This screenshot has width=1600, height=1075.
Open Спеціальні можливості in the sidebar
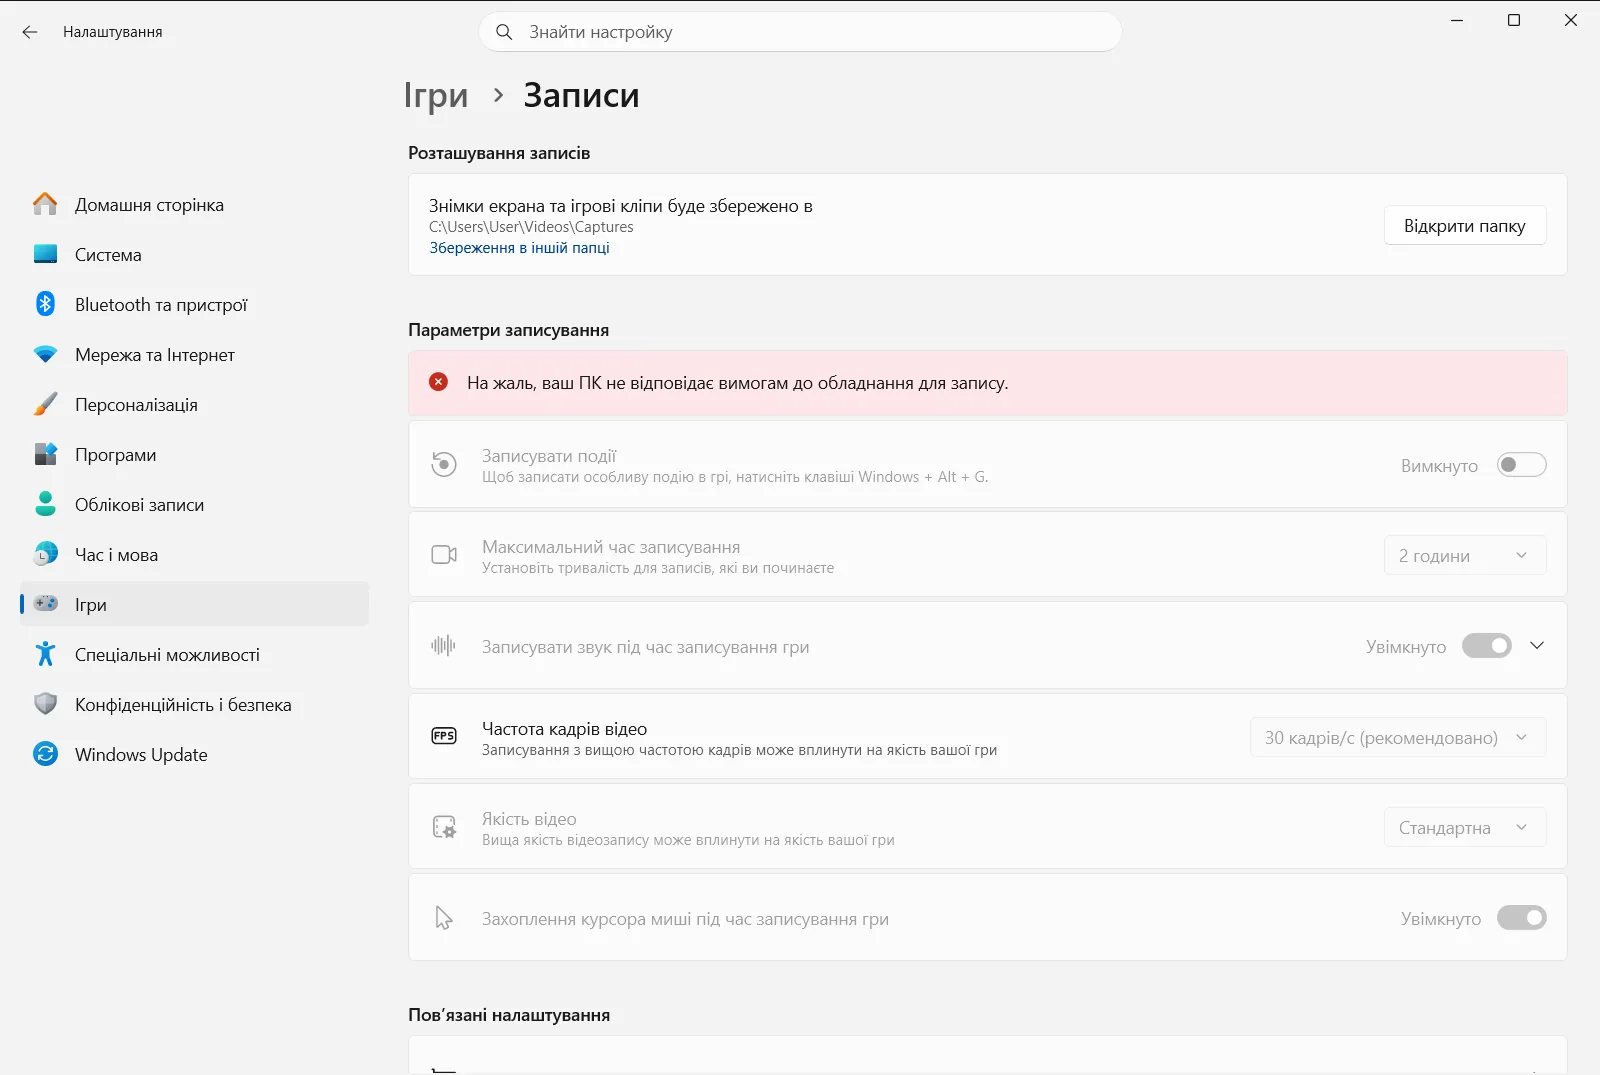tap(195, 654)
